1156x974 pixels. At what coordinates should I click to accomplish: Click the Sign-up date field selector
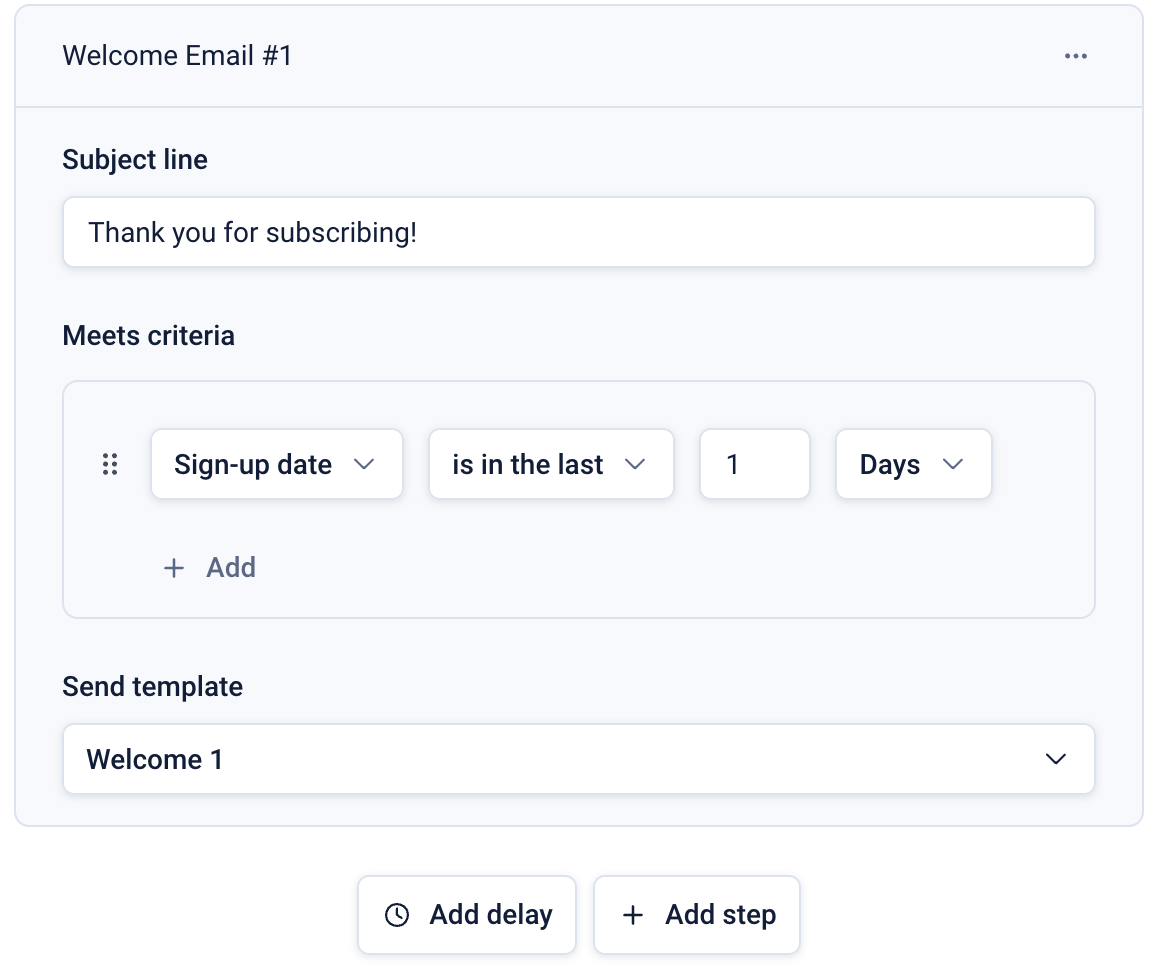click(253, 464)
